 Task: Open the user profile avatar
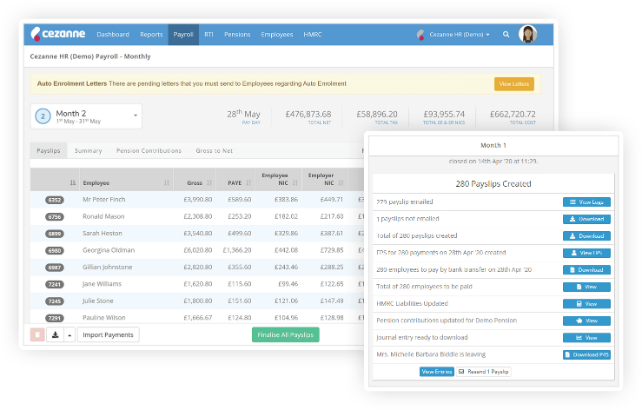[528, 34]
